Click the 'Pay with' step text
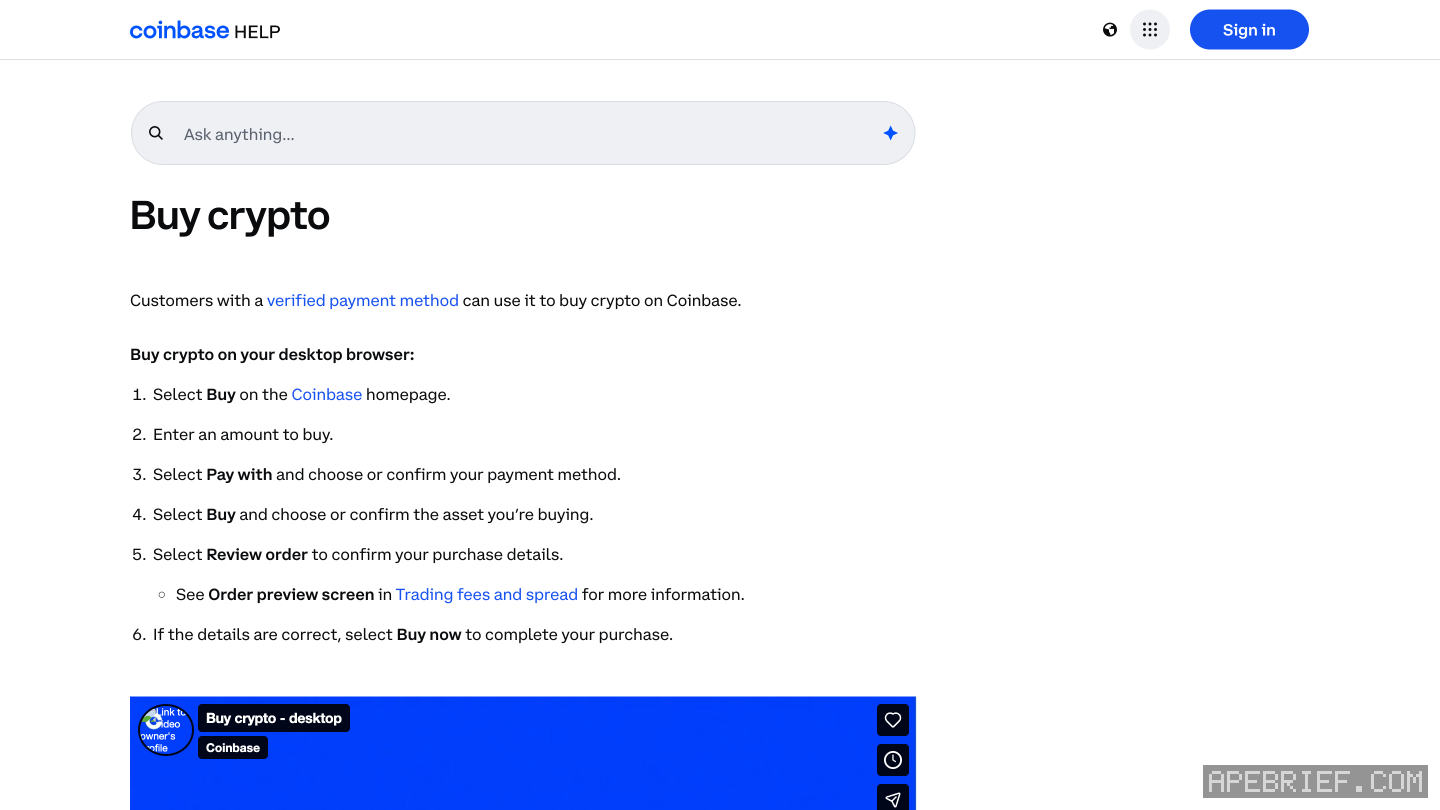Image resolution: width=1440 pixels, height=810 pixels. (239, 474)
